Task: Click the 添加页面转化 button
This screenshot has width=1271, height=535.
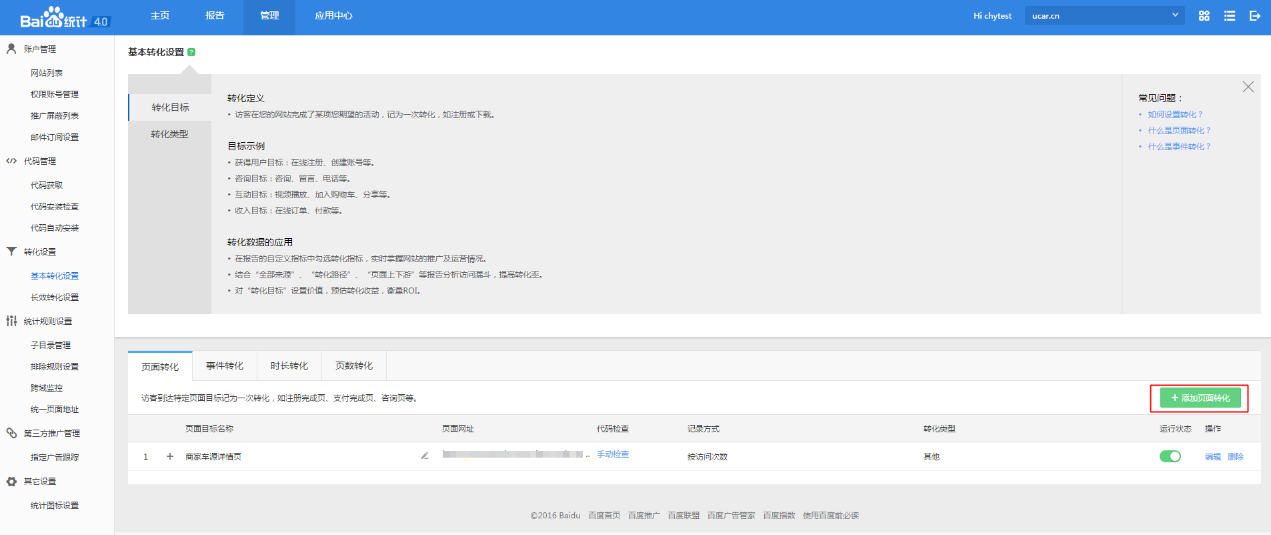Action: [x=1199, y=398]
